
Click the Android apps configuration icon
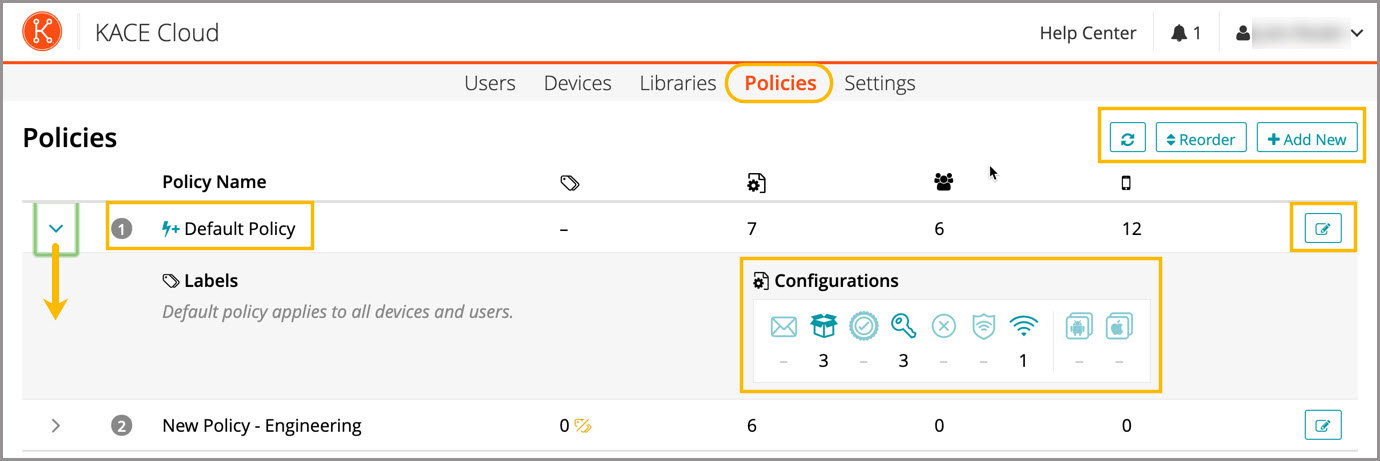[1079, 327]
